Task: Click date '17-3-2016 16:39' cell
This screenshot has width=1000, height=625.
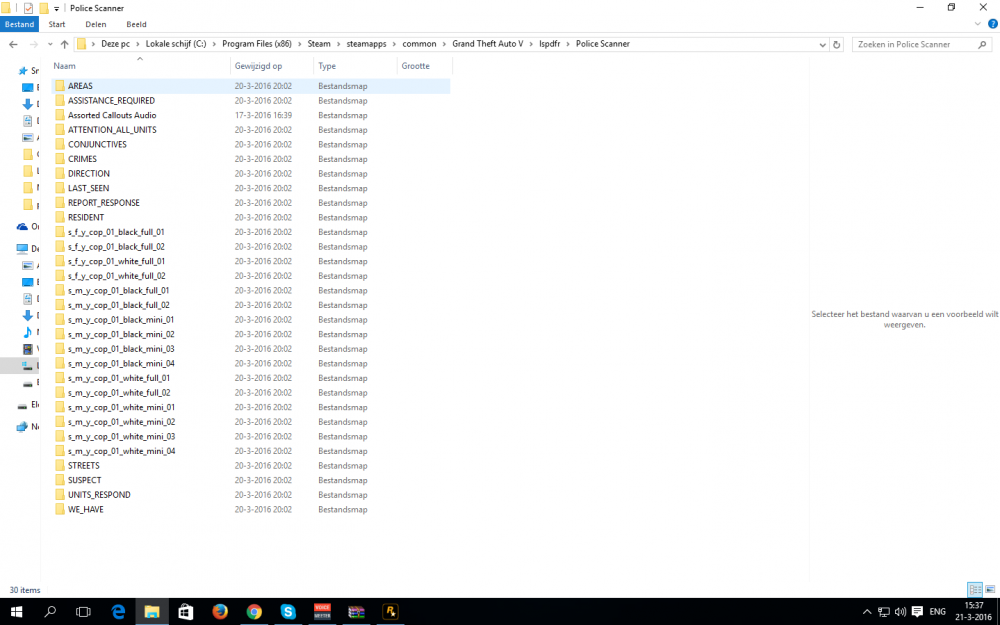Action: click(263, 115)
